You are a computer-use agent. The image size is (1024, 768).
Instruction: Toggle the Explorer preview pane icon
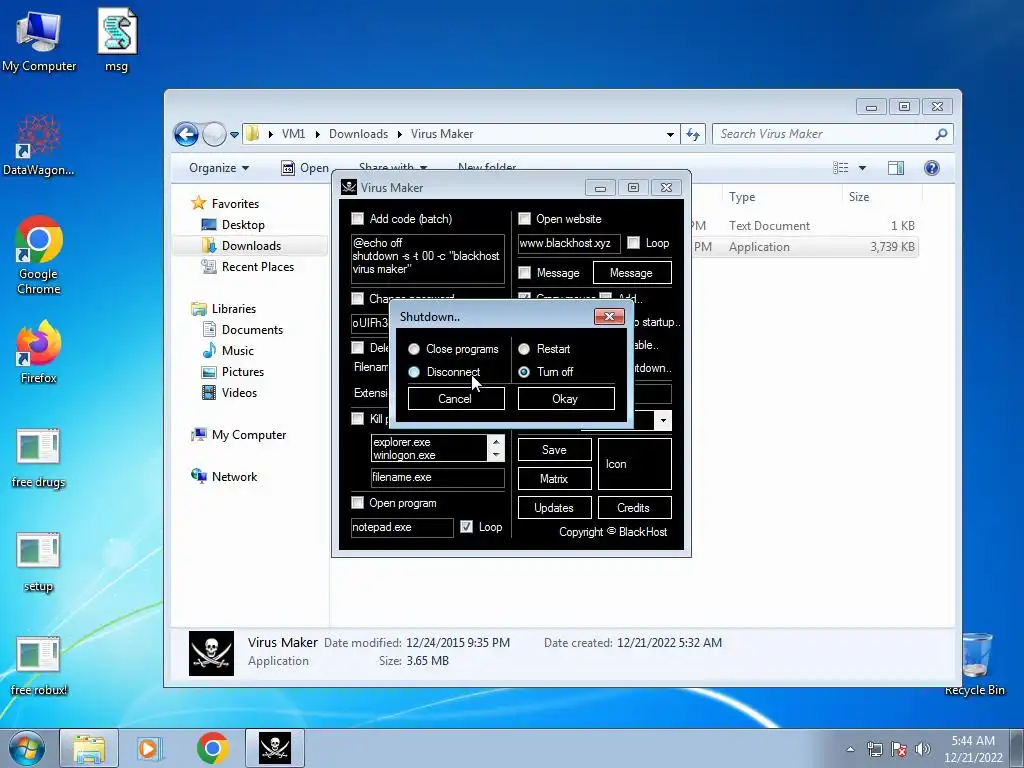[x=896, y=168]
